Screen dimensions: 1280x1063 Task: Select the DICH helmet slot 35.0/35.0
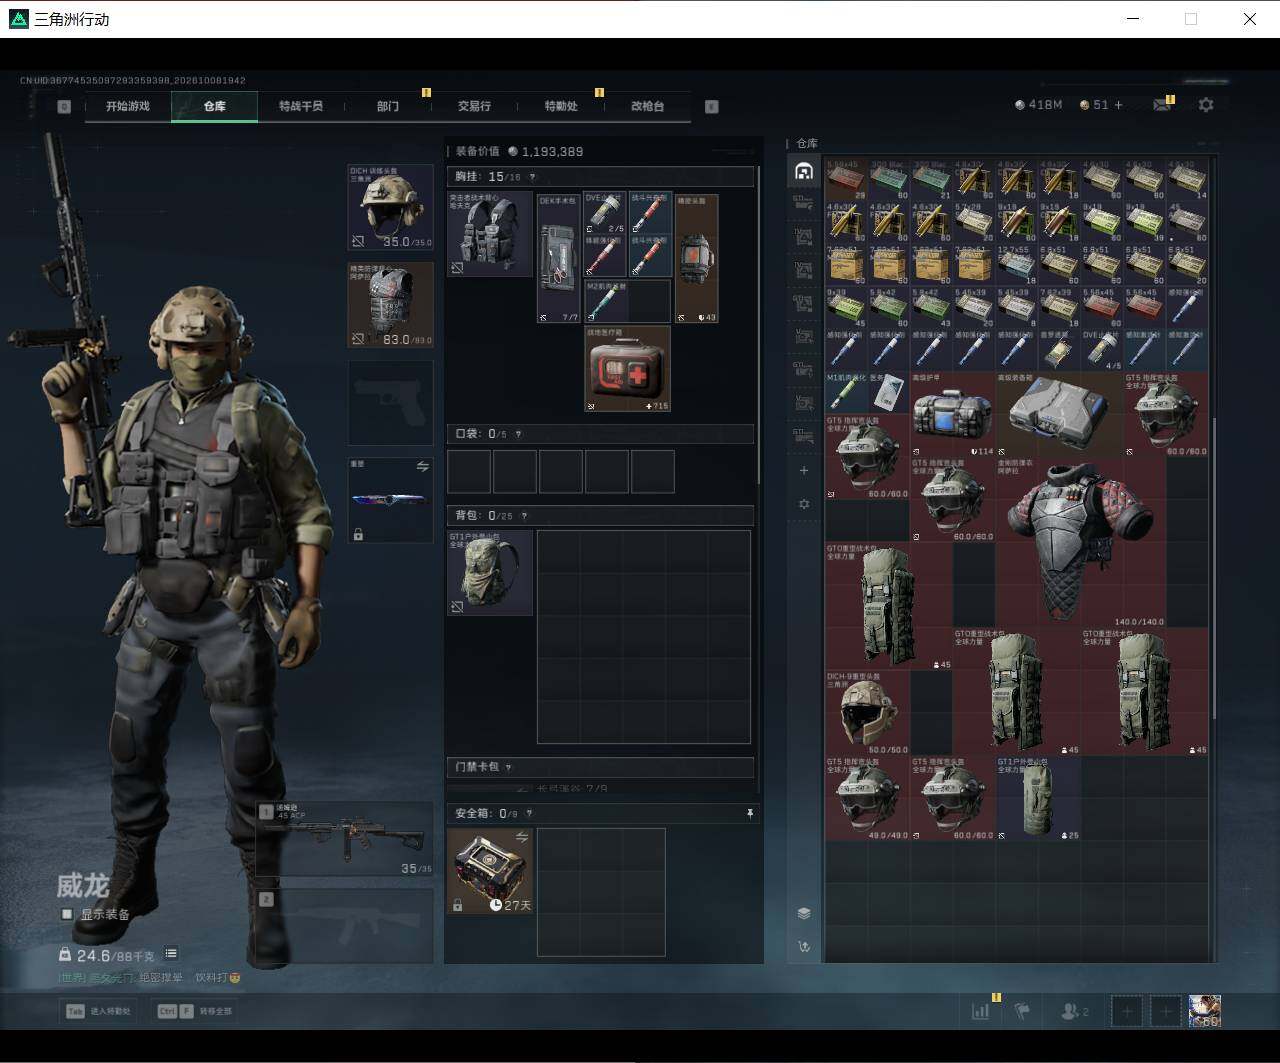click(390, 208)
